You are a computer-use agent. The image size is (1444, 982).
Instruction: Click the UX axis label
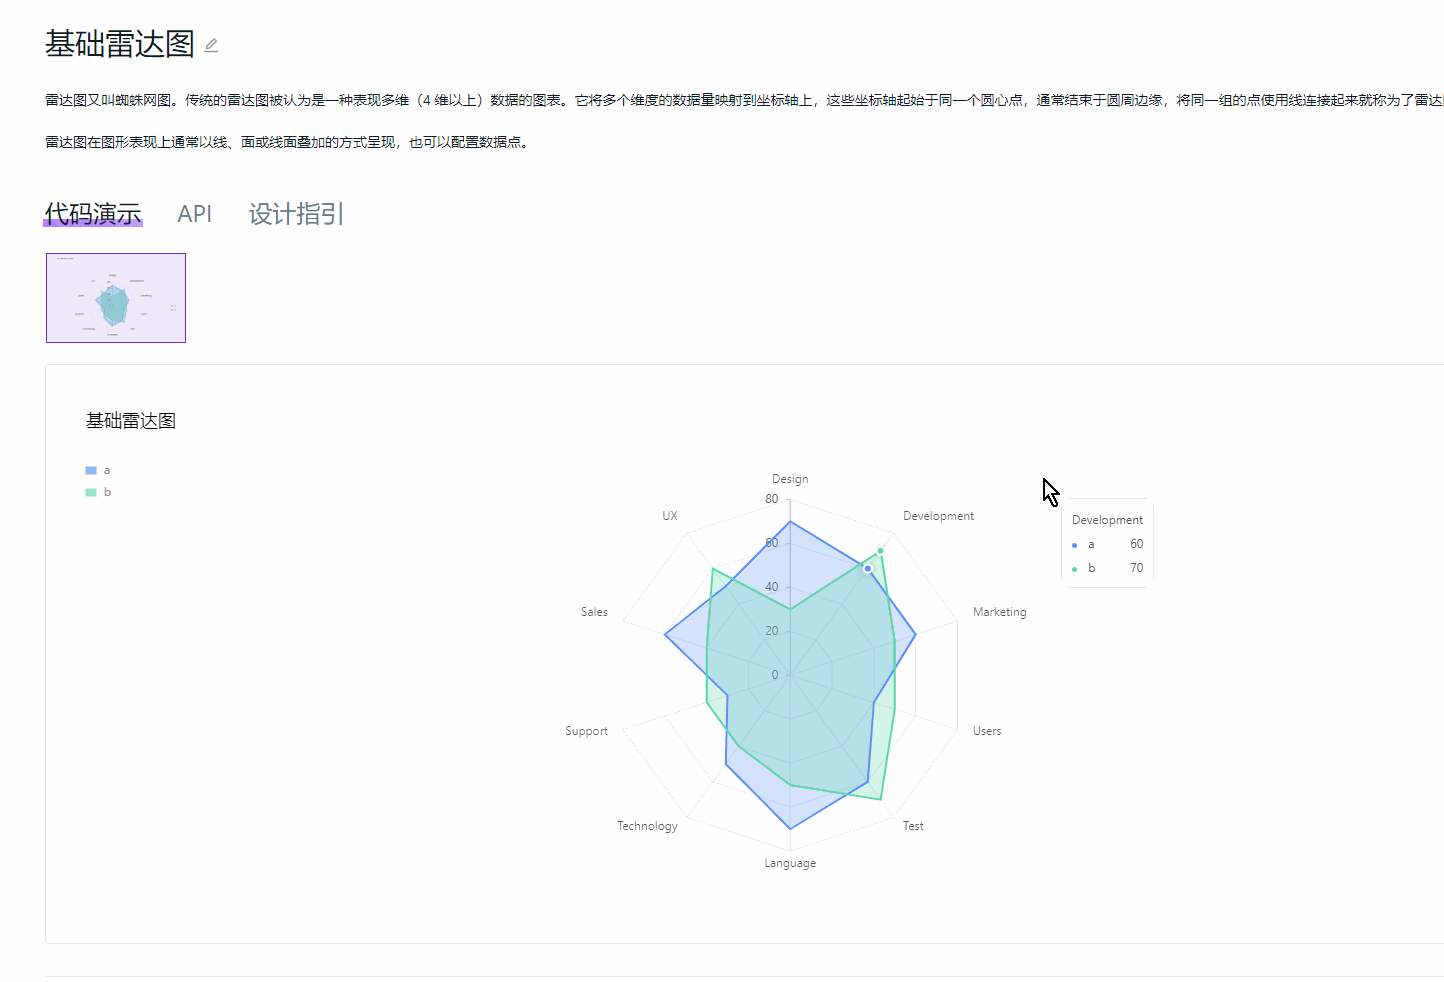point(669,515)
